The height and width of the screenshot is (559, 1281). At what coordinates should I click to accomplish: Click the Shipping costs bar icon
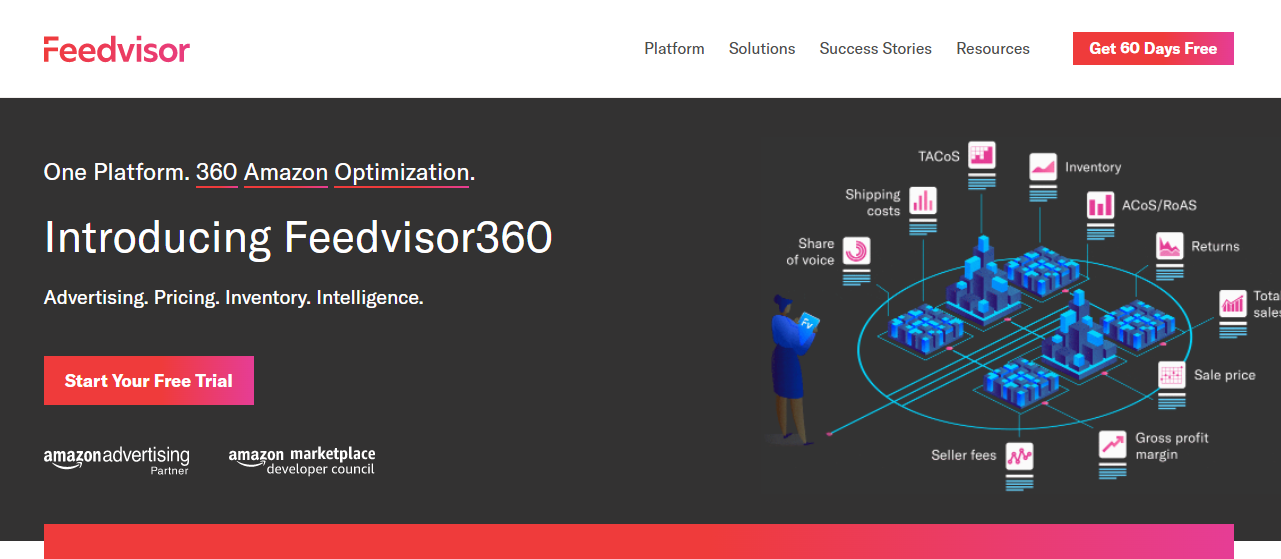point(923,201)
